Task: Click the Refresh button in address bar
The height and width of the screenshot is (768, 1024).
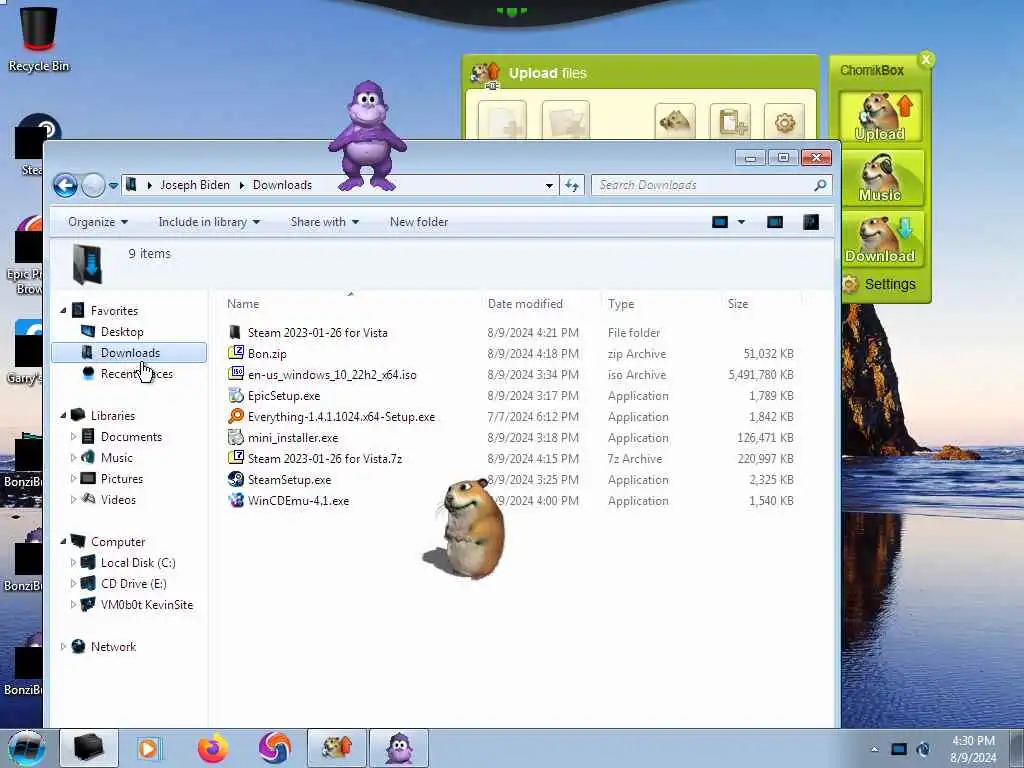Action: point(572,185)
